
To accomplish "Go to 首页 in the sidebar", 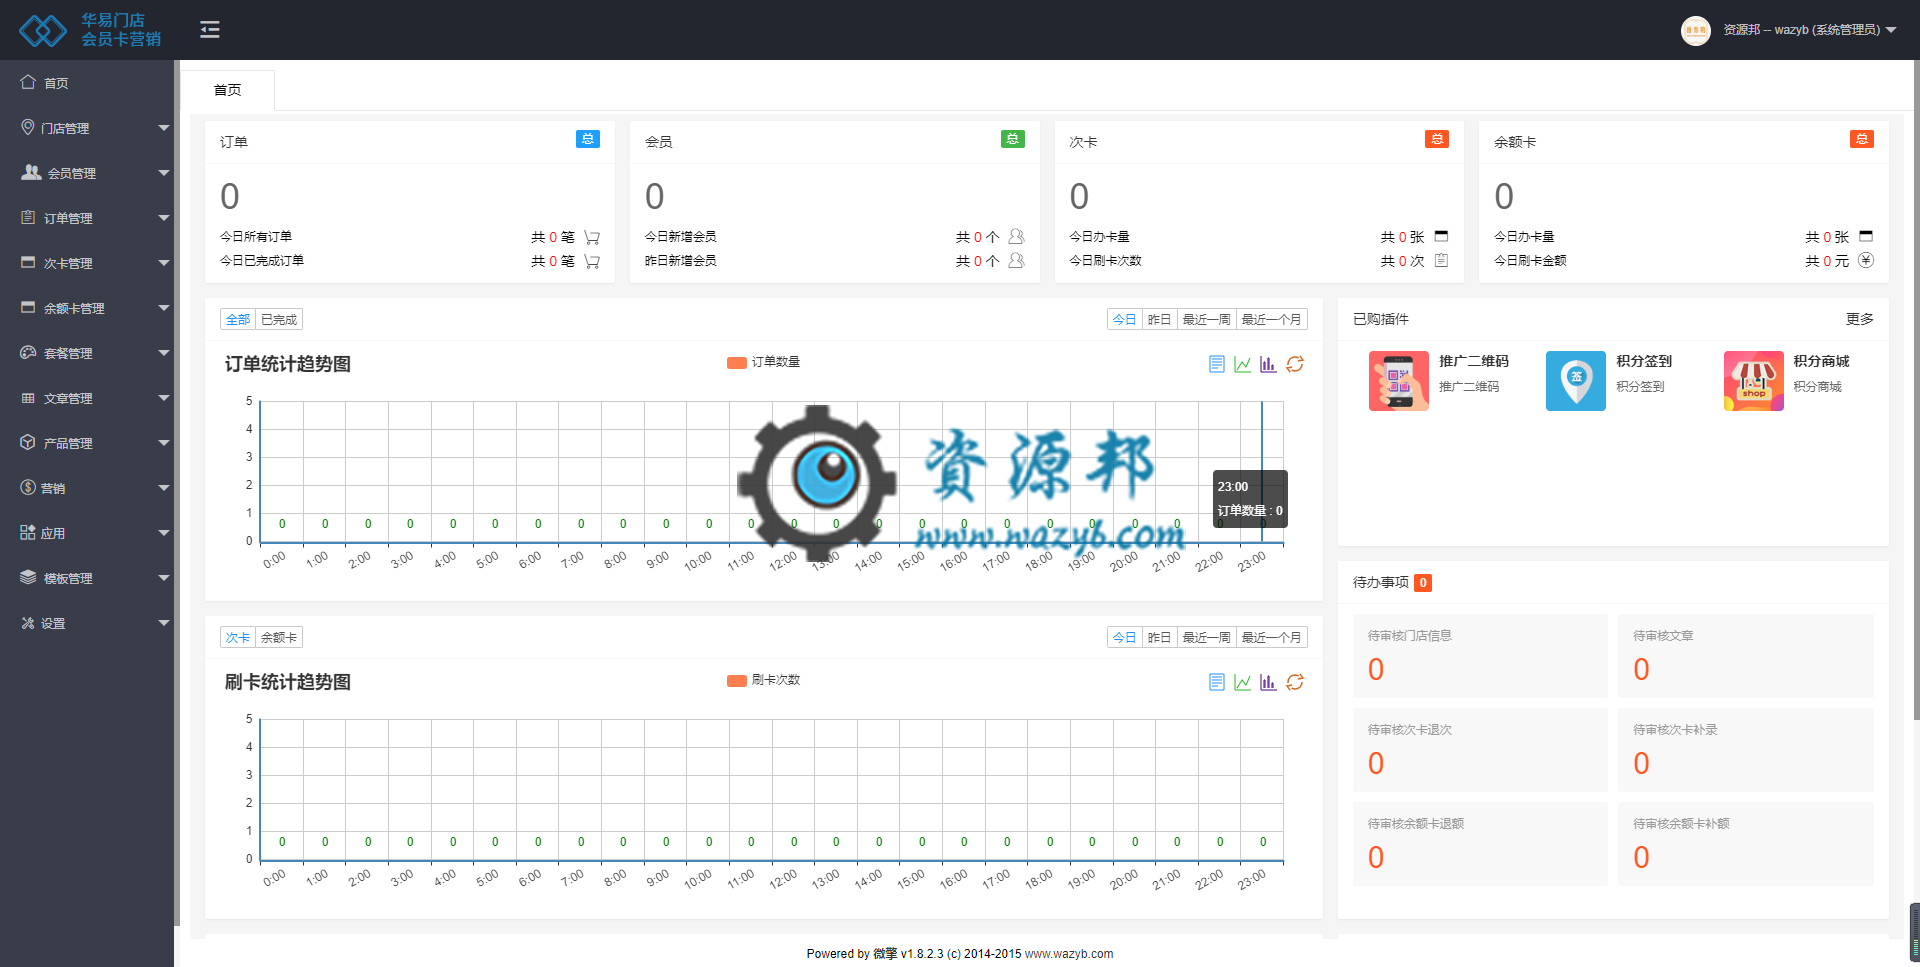I will tap(87, 83).
